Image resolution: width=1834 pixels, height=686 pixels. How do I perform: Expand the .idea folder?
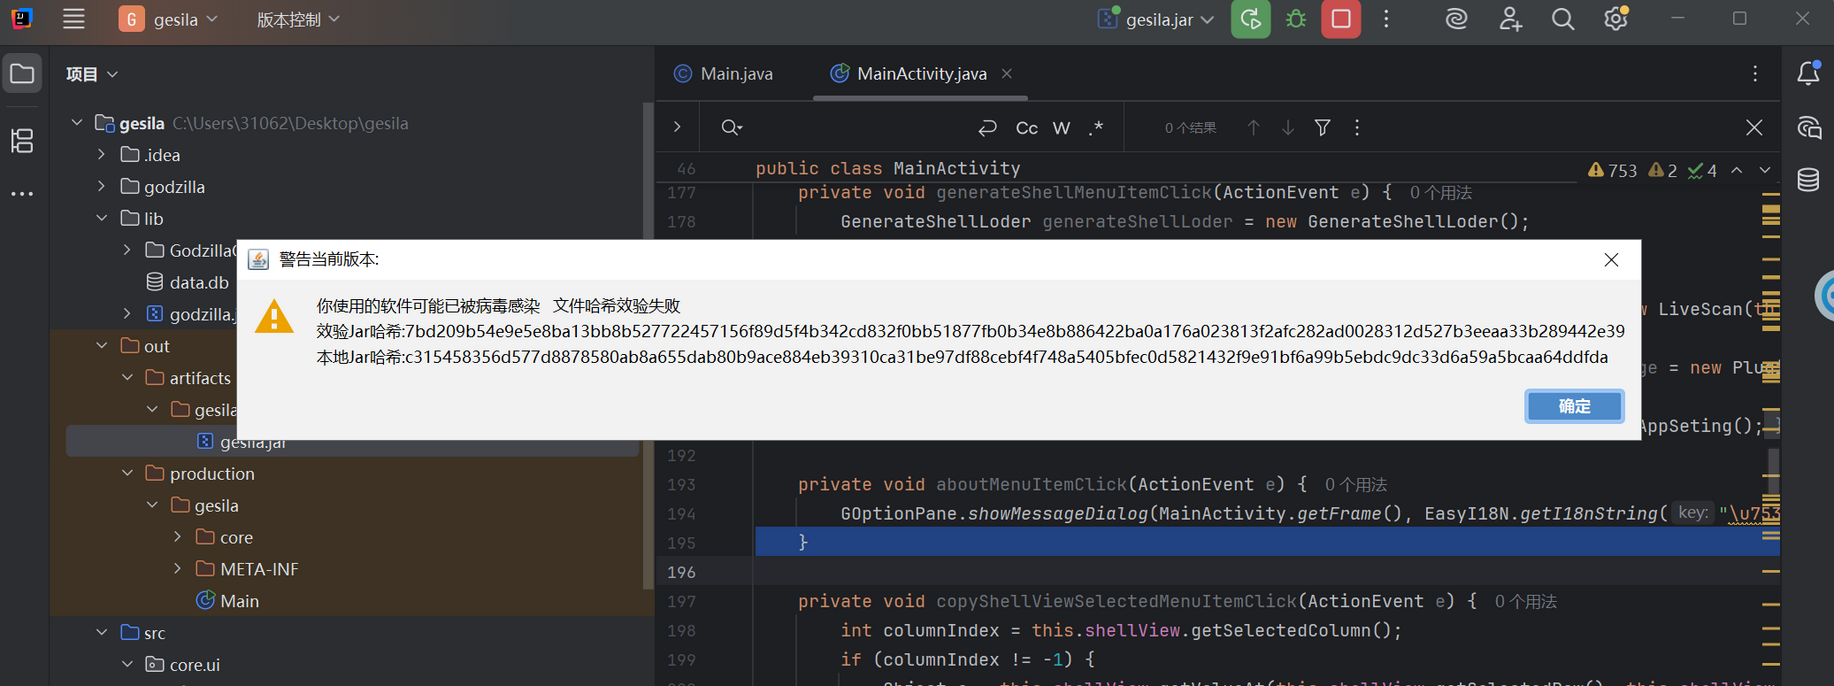102,155
